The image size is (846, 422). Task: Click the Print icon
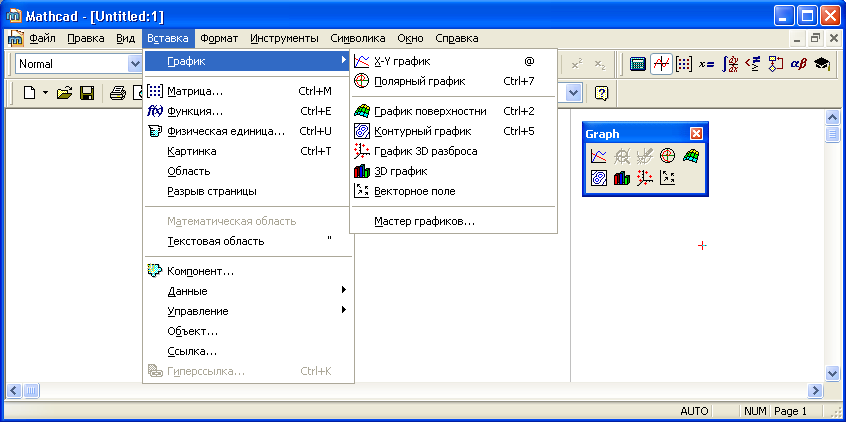118,93
